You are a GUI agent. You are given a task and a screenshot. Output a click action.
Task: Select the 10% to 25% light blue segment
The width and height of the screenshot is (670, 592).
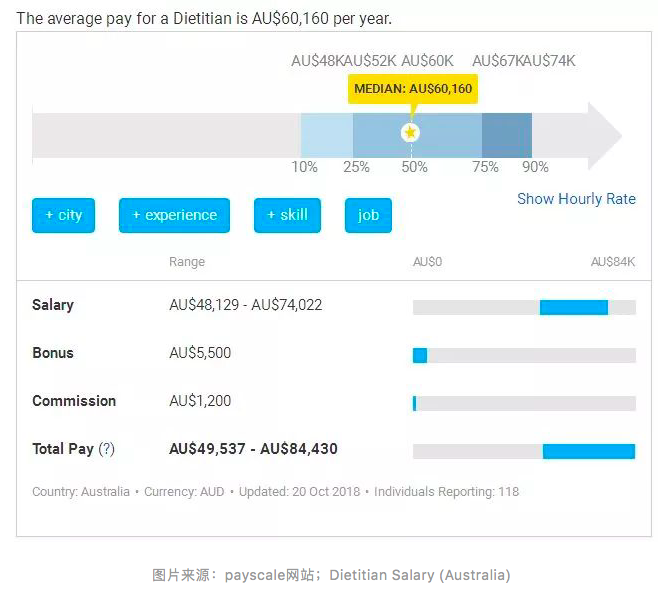pos(327,135)
